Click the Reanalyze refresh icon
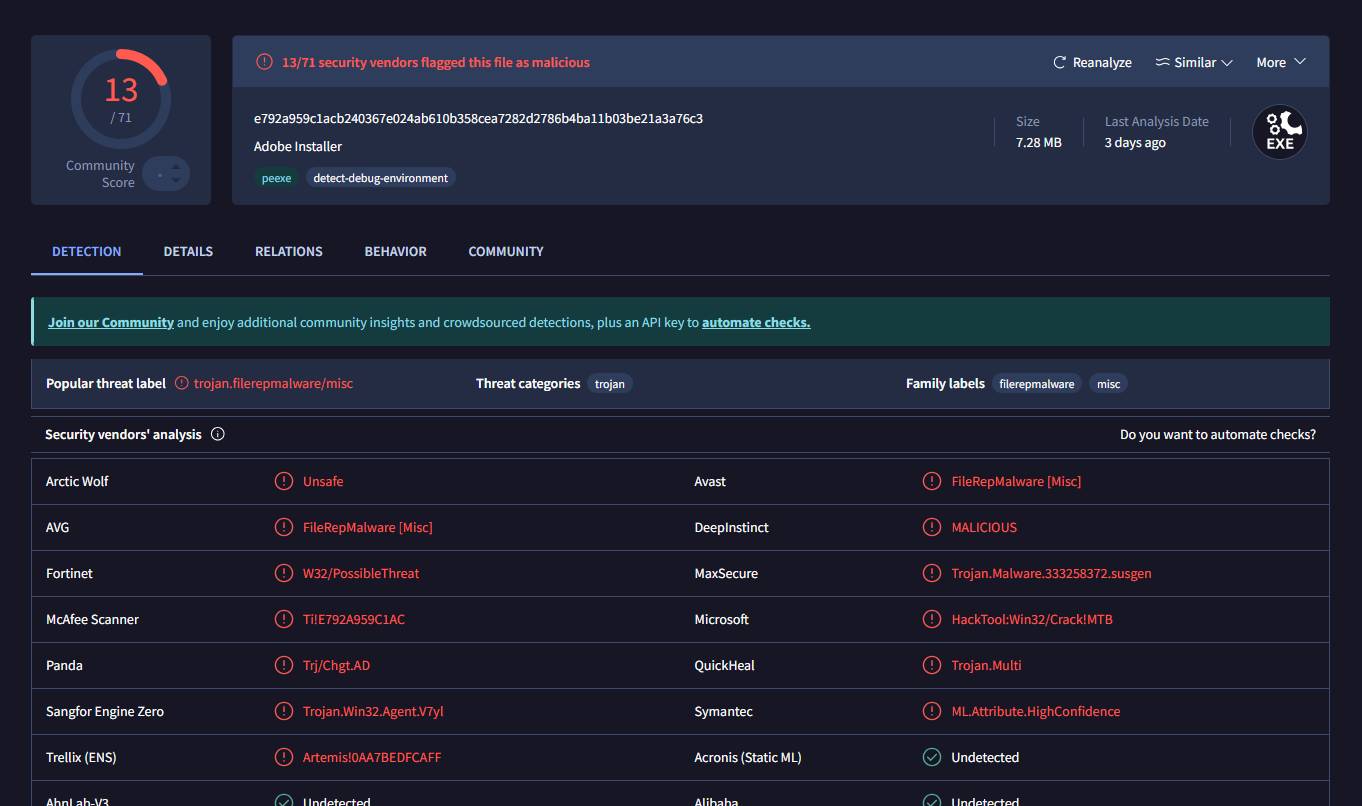 1060,62
